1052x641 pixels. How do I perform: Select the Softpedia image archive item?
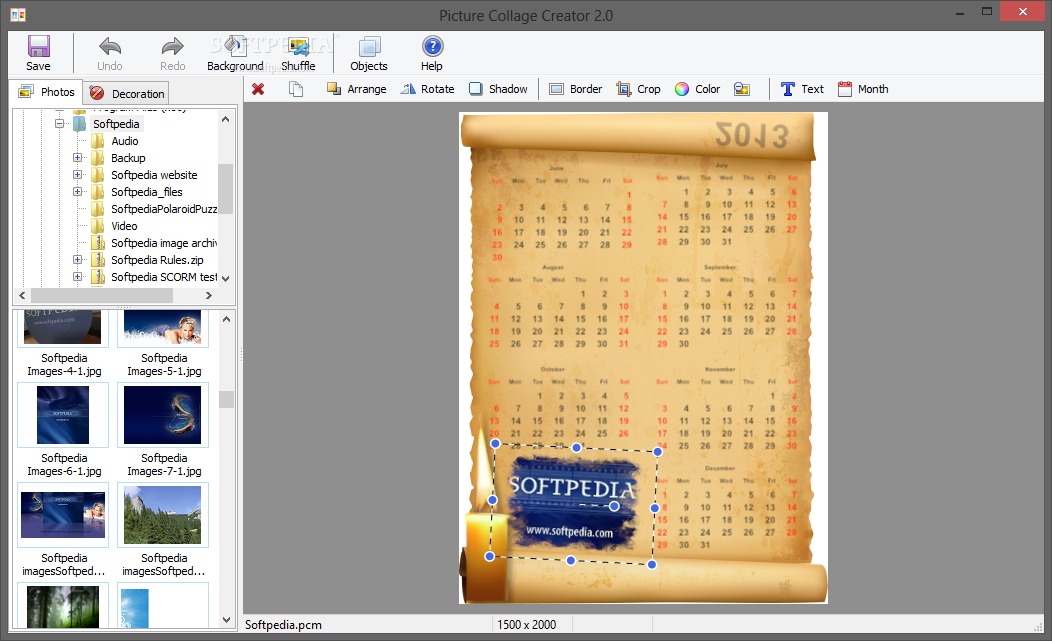[x=164, y=243]
